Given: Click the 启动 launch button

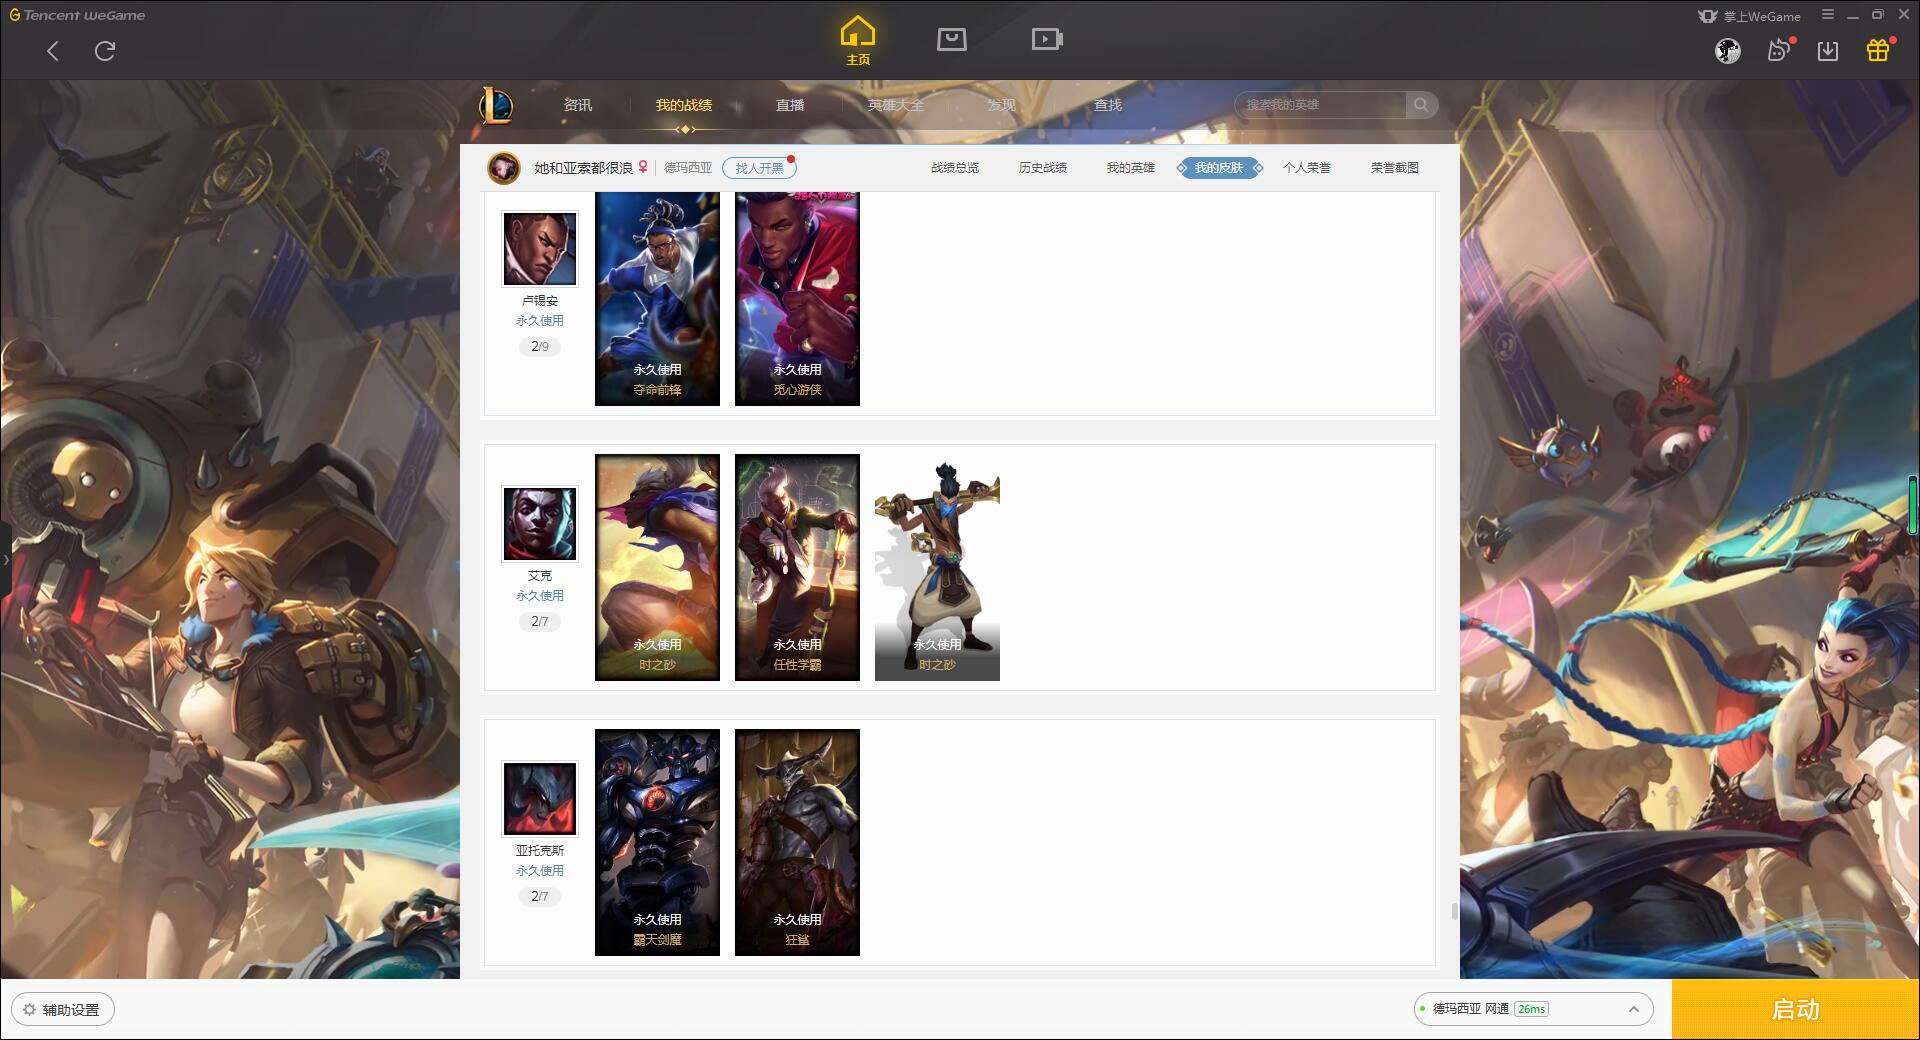Looking at the screenshot, I should (x=1796, y=1009).
